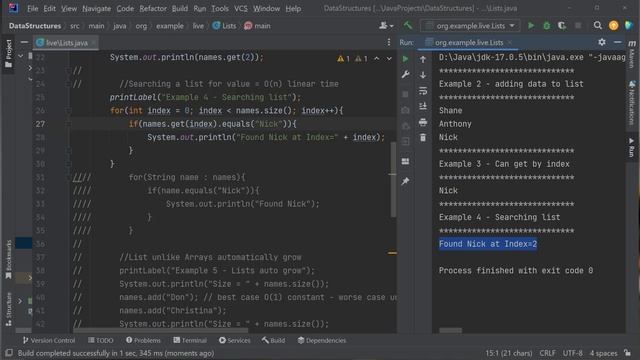Rerun program with Run panel green arrow
The height and width of the screenshot is (360, 640).
[x=405, y=59]
